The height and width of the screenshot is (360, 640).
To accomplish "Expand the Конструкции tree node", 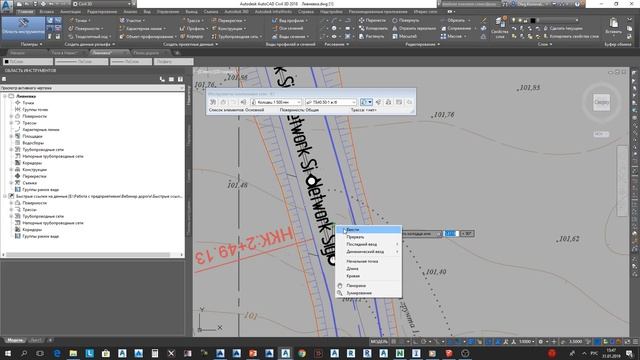I will coord(11,169).
